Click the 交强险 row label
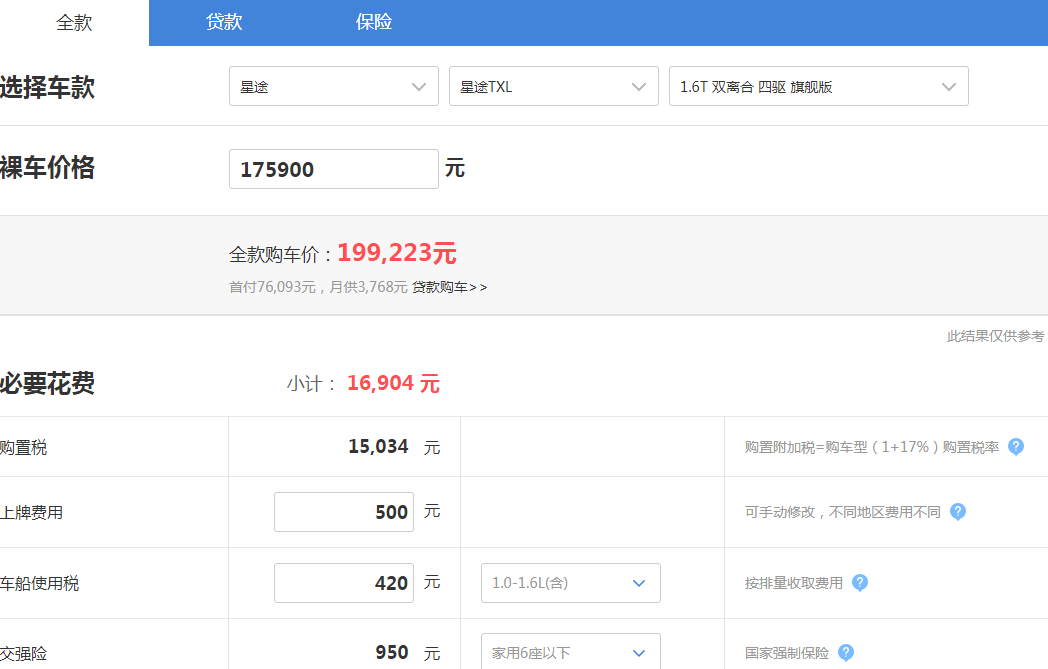The height and width of the screenshot is (669, 1048). (23, 653)
